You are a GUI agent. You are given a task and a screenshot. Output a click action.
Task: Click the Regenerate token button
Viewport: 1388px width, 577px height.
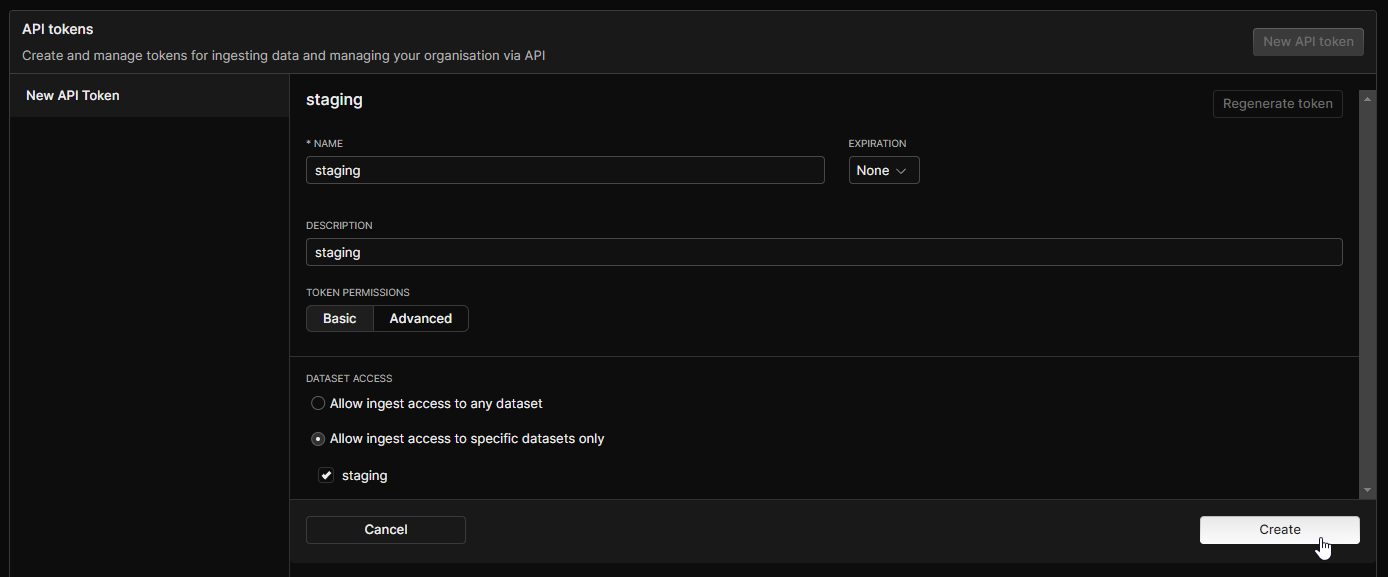pyautogui.click(x=1277, y=104)
